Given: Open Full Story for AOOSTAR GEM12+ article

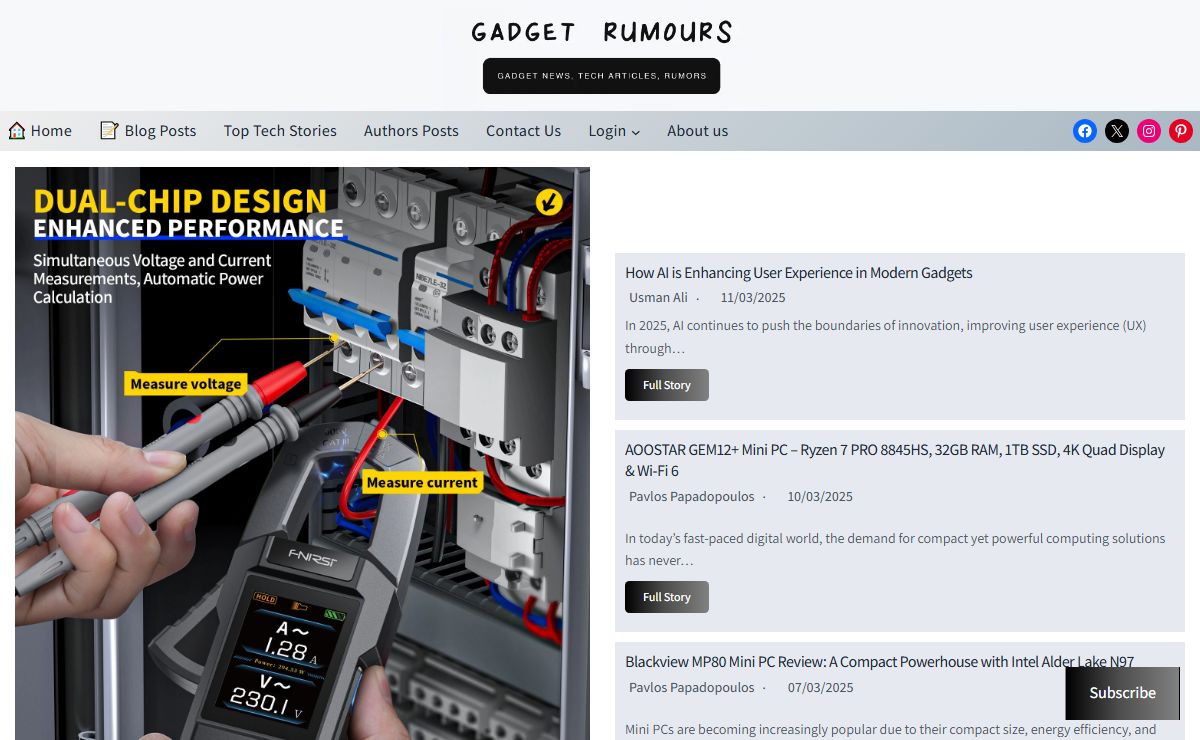Looking at the screenshot, I should [667, 597].
